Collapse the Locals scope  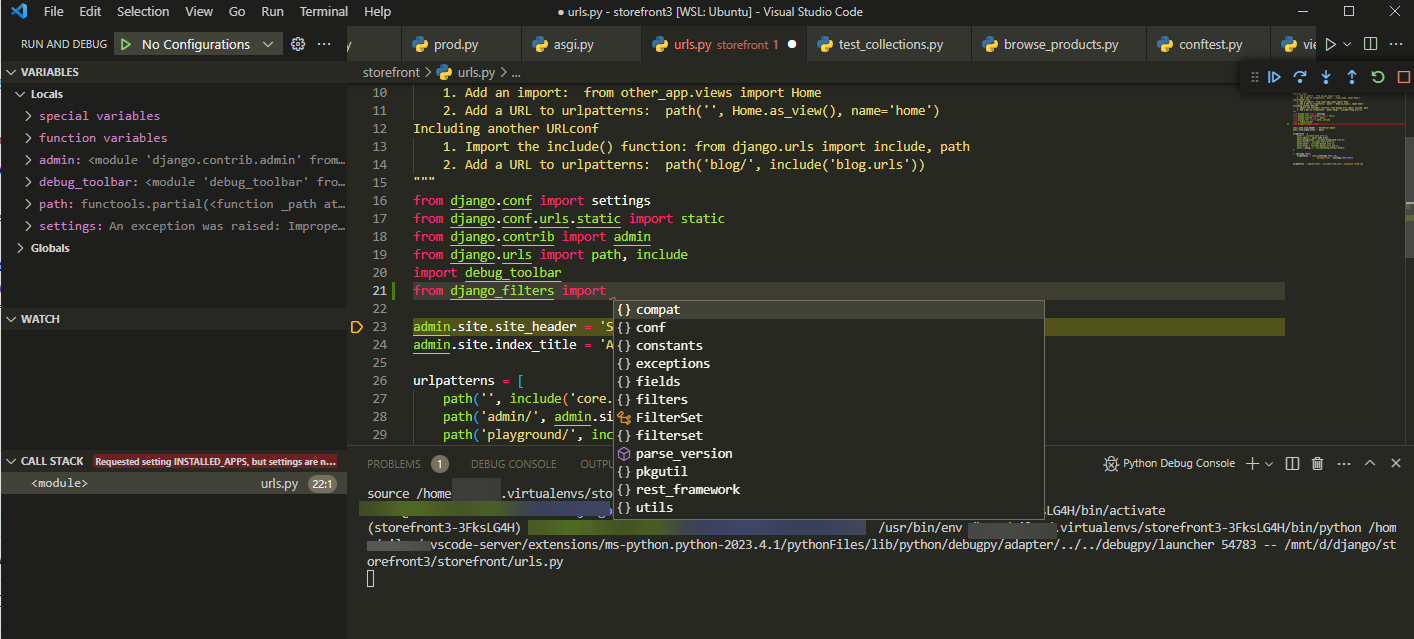click(21, 94)
